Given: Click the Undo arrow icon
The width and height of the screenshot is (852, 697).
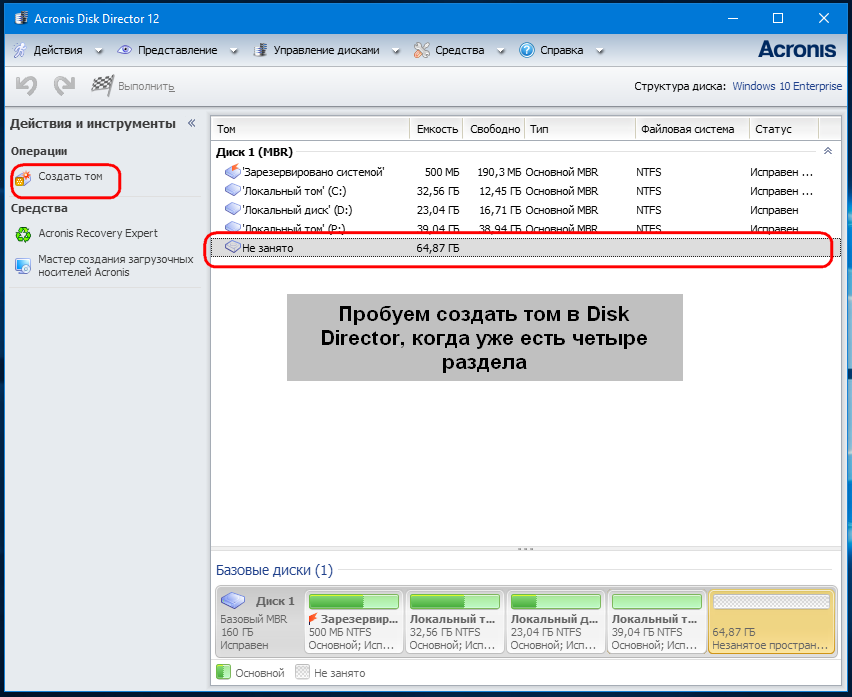Looking at the screenshot, I should pos(26,86).
